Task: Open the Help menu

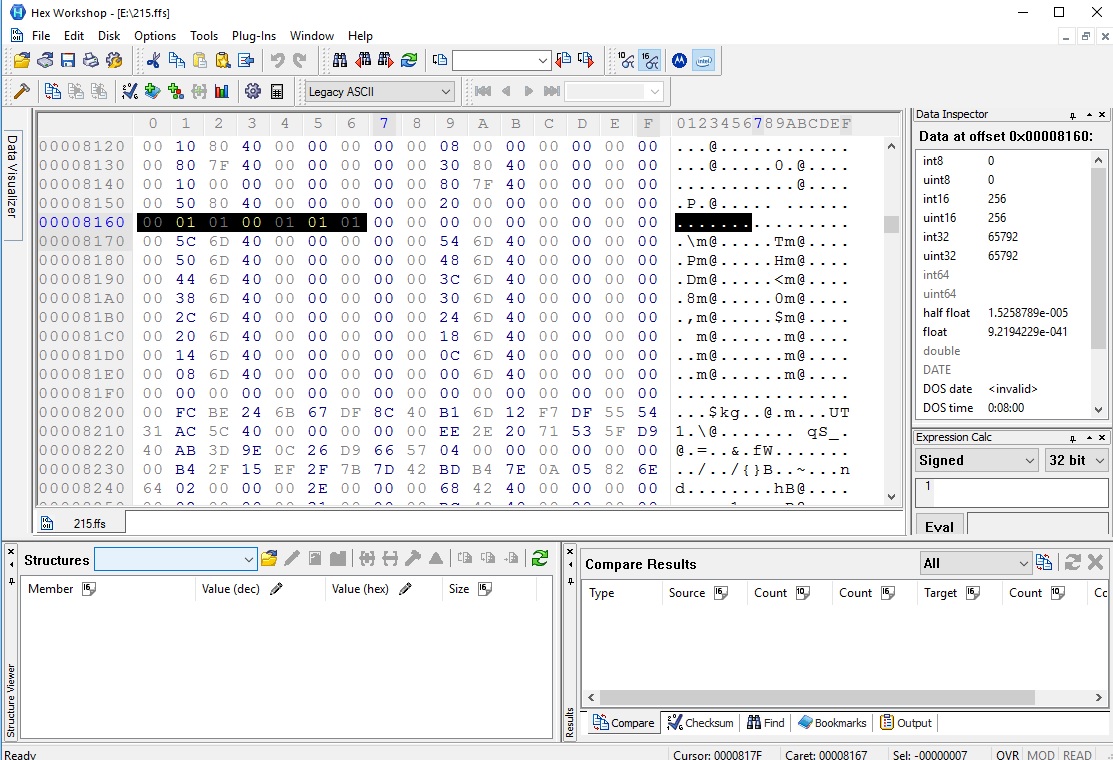Action: pos(360,35)
